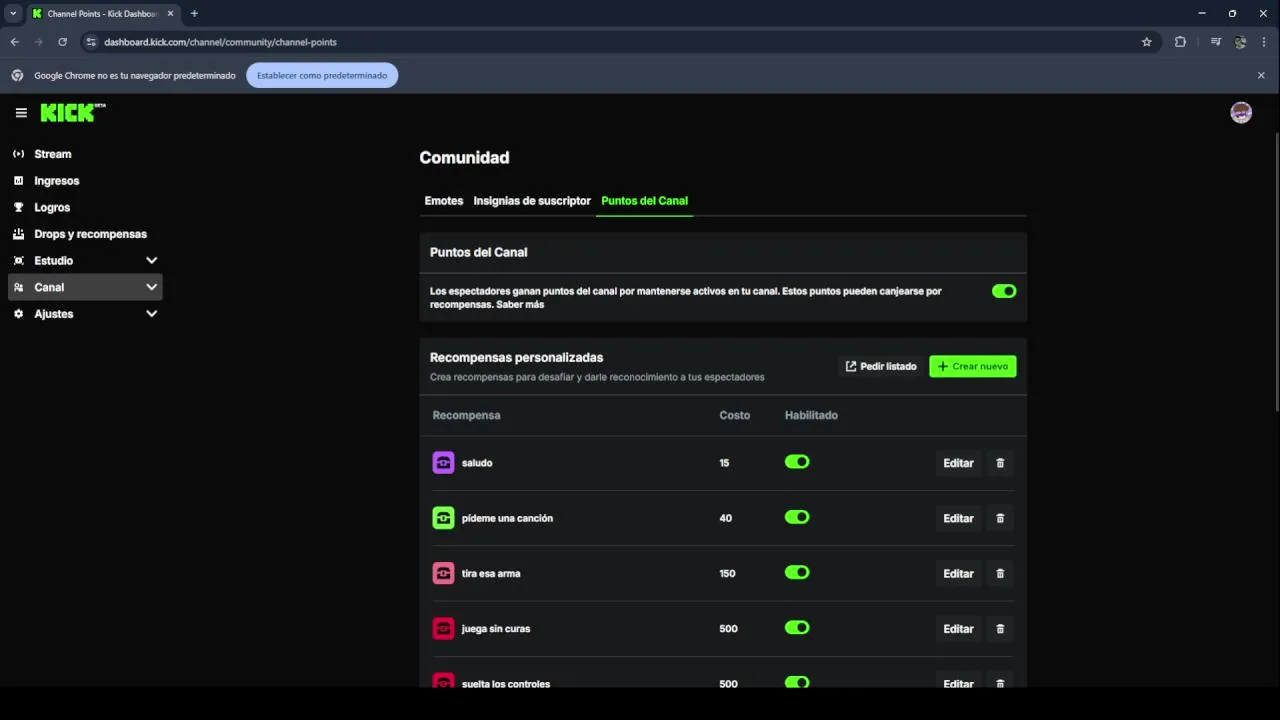This screenshot has height=720, width=1280.
Task: Open Logros trophy item in sidebar
Action: pyautogui.click(x=52, y=207)
